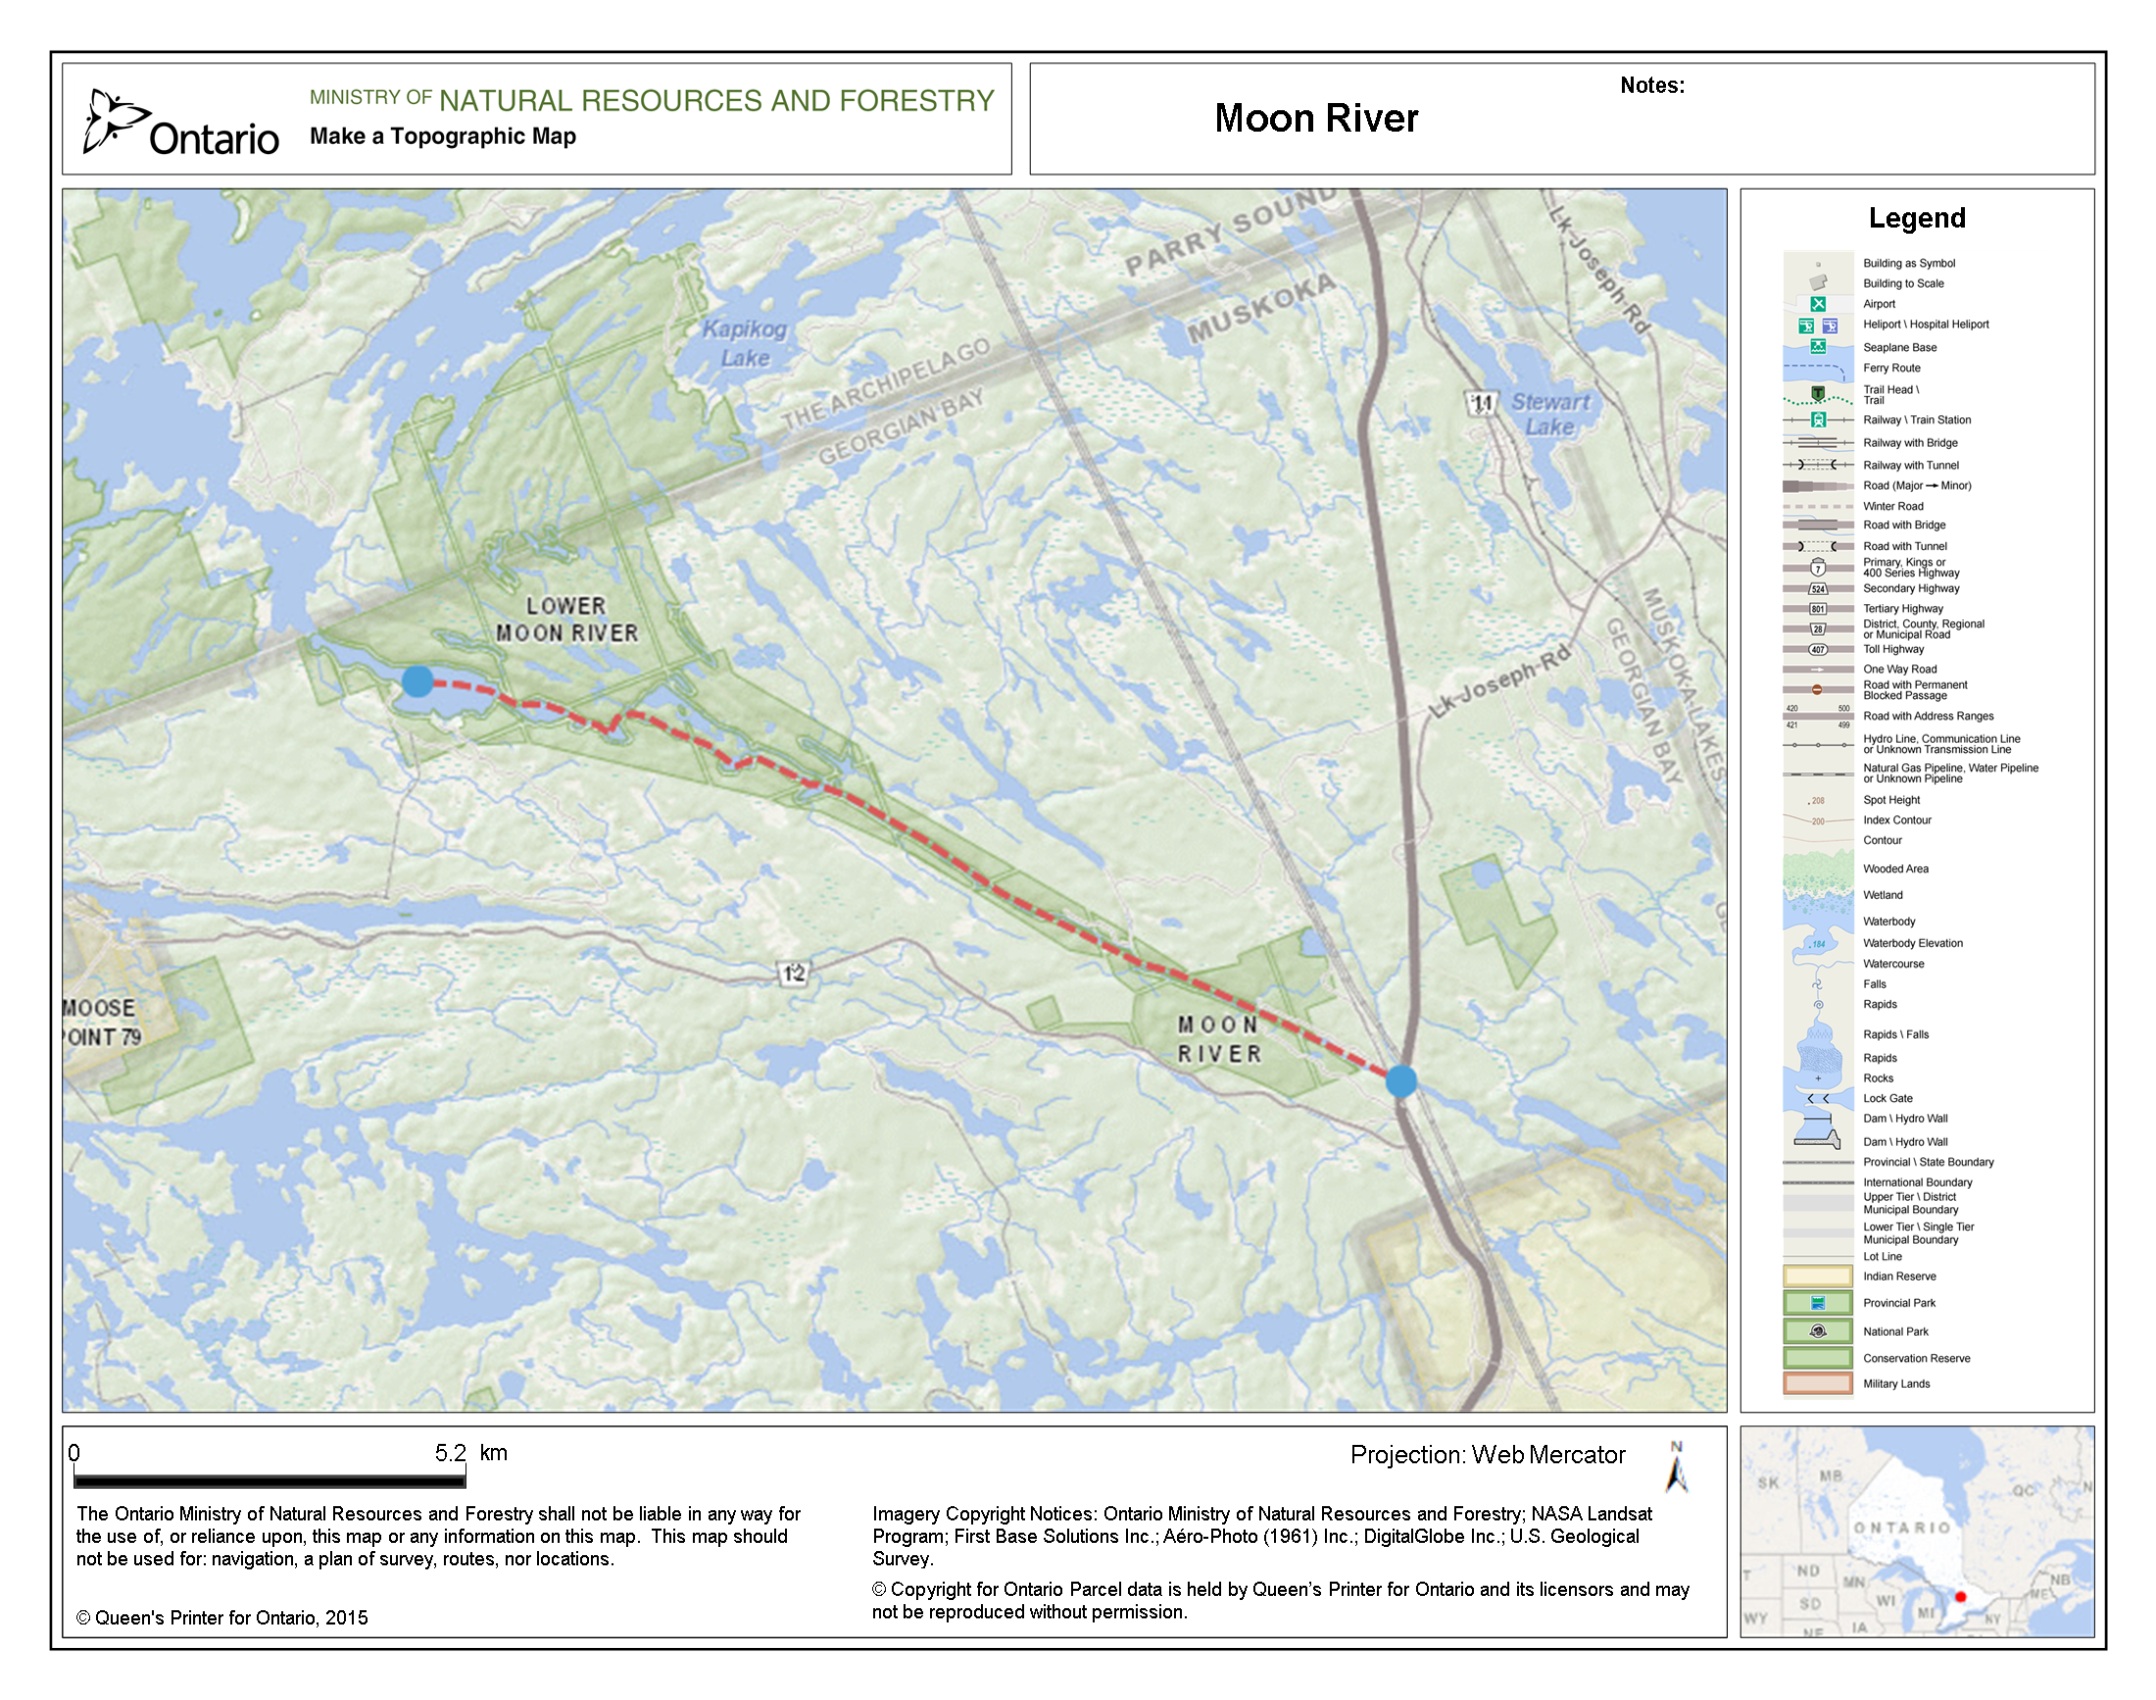Click the Moon River map title
This screenshot has width=2156, height=1700.
(x=1316, y=118)
